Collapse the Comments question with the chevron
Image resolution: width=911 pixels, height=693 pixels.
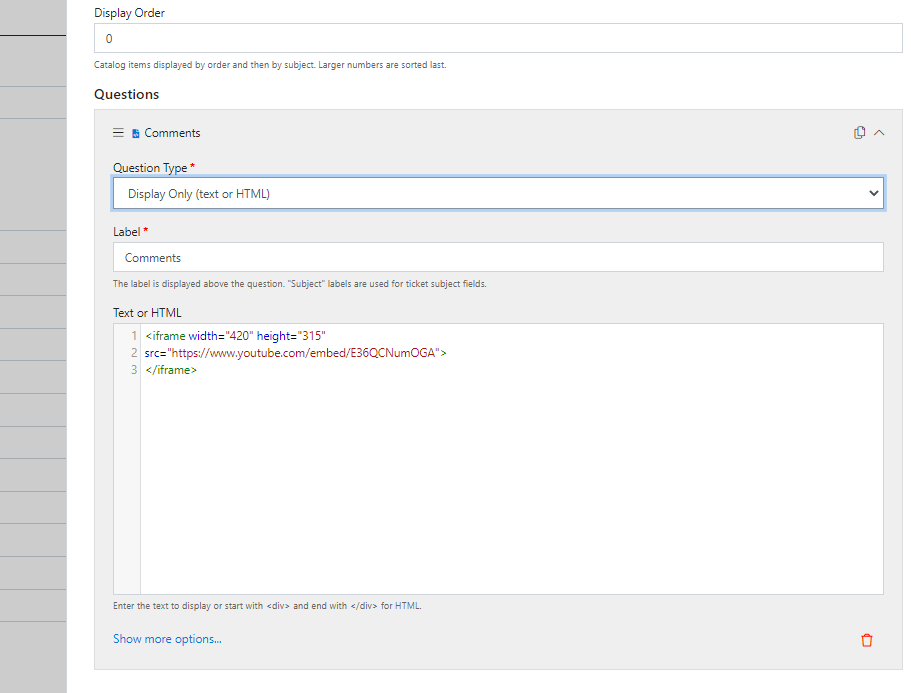(x=879, y=133)
